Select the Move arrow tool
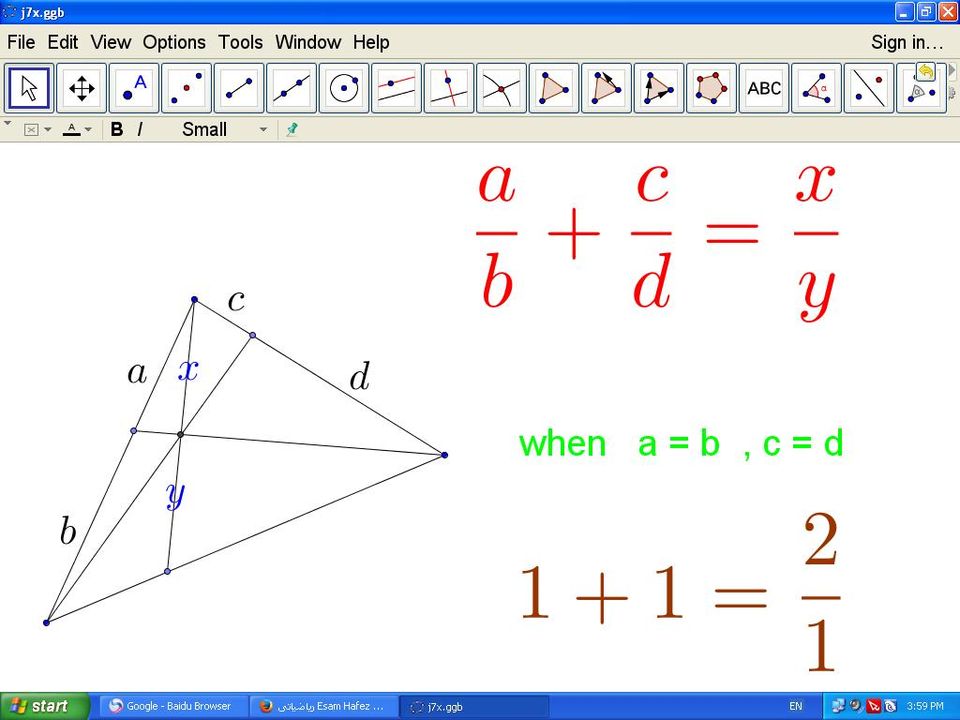960x720 pixels. (30, 88)
